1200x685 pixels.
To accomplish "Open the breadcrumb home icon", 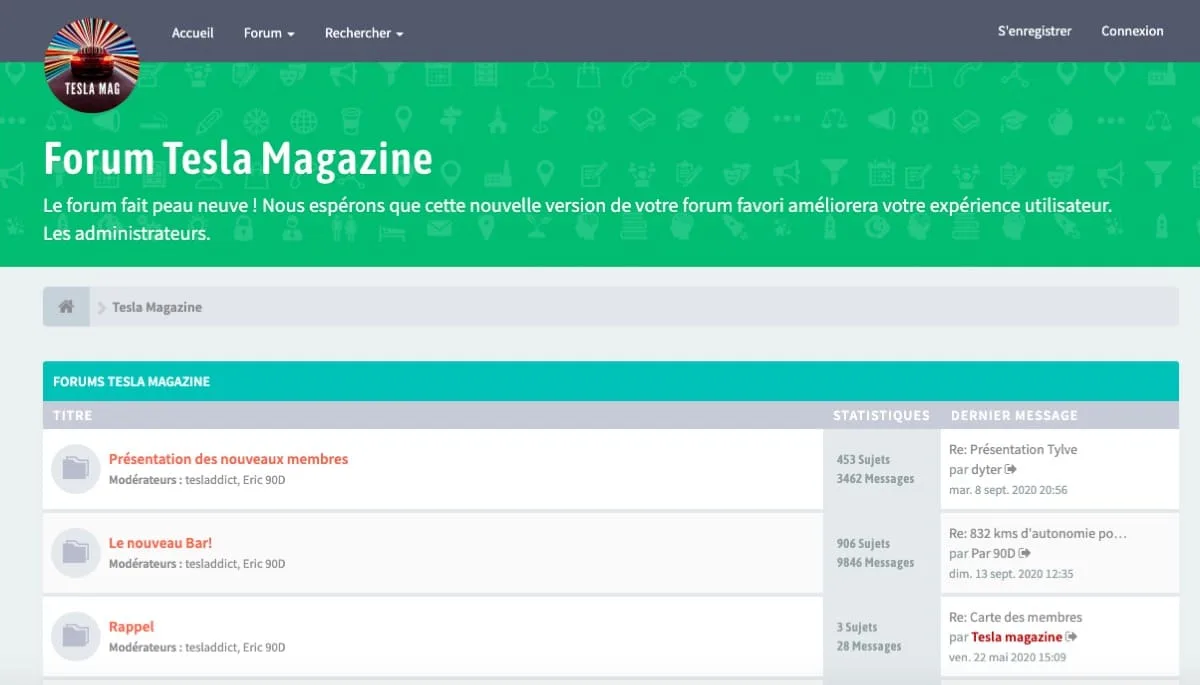I will point(66,307).
